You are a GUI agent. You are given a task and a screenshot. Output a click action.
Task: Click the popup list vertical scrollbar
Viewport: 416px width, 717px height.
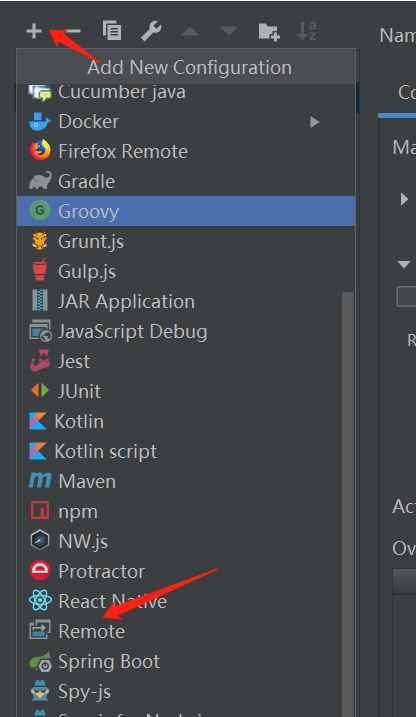348,503
